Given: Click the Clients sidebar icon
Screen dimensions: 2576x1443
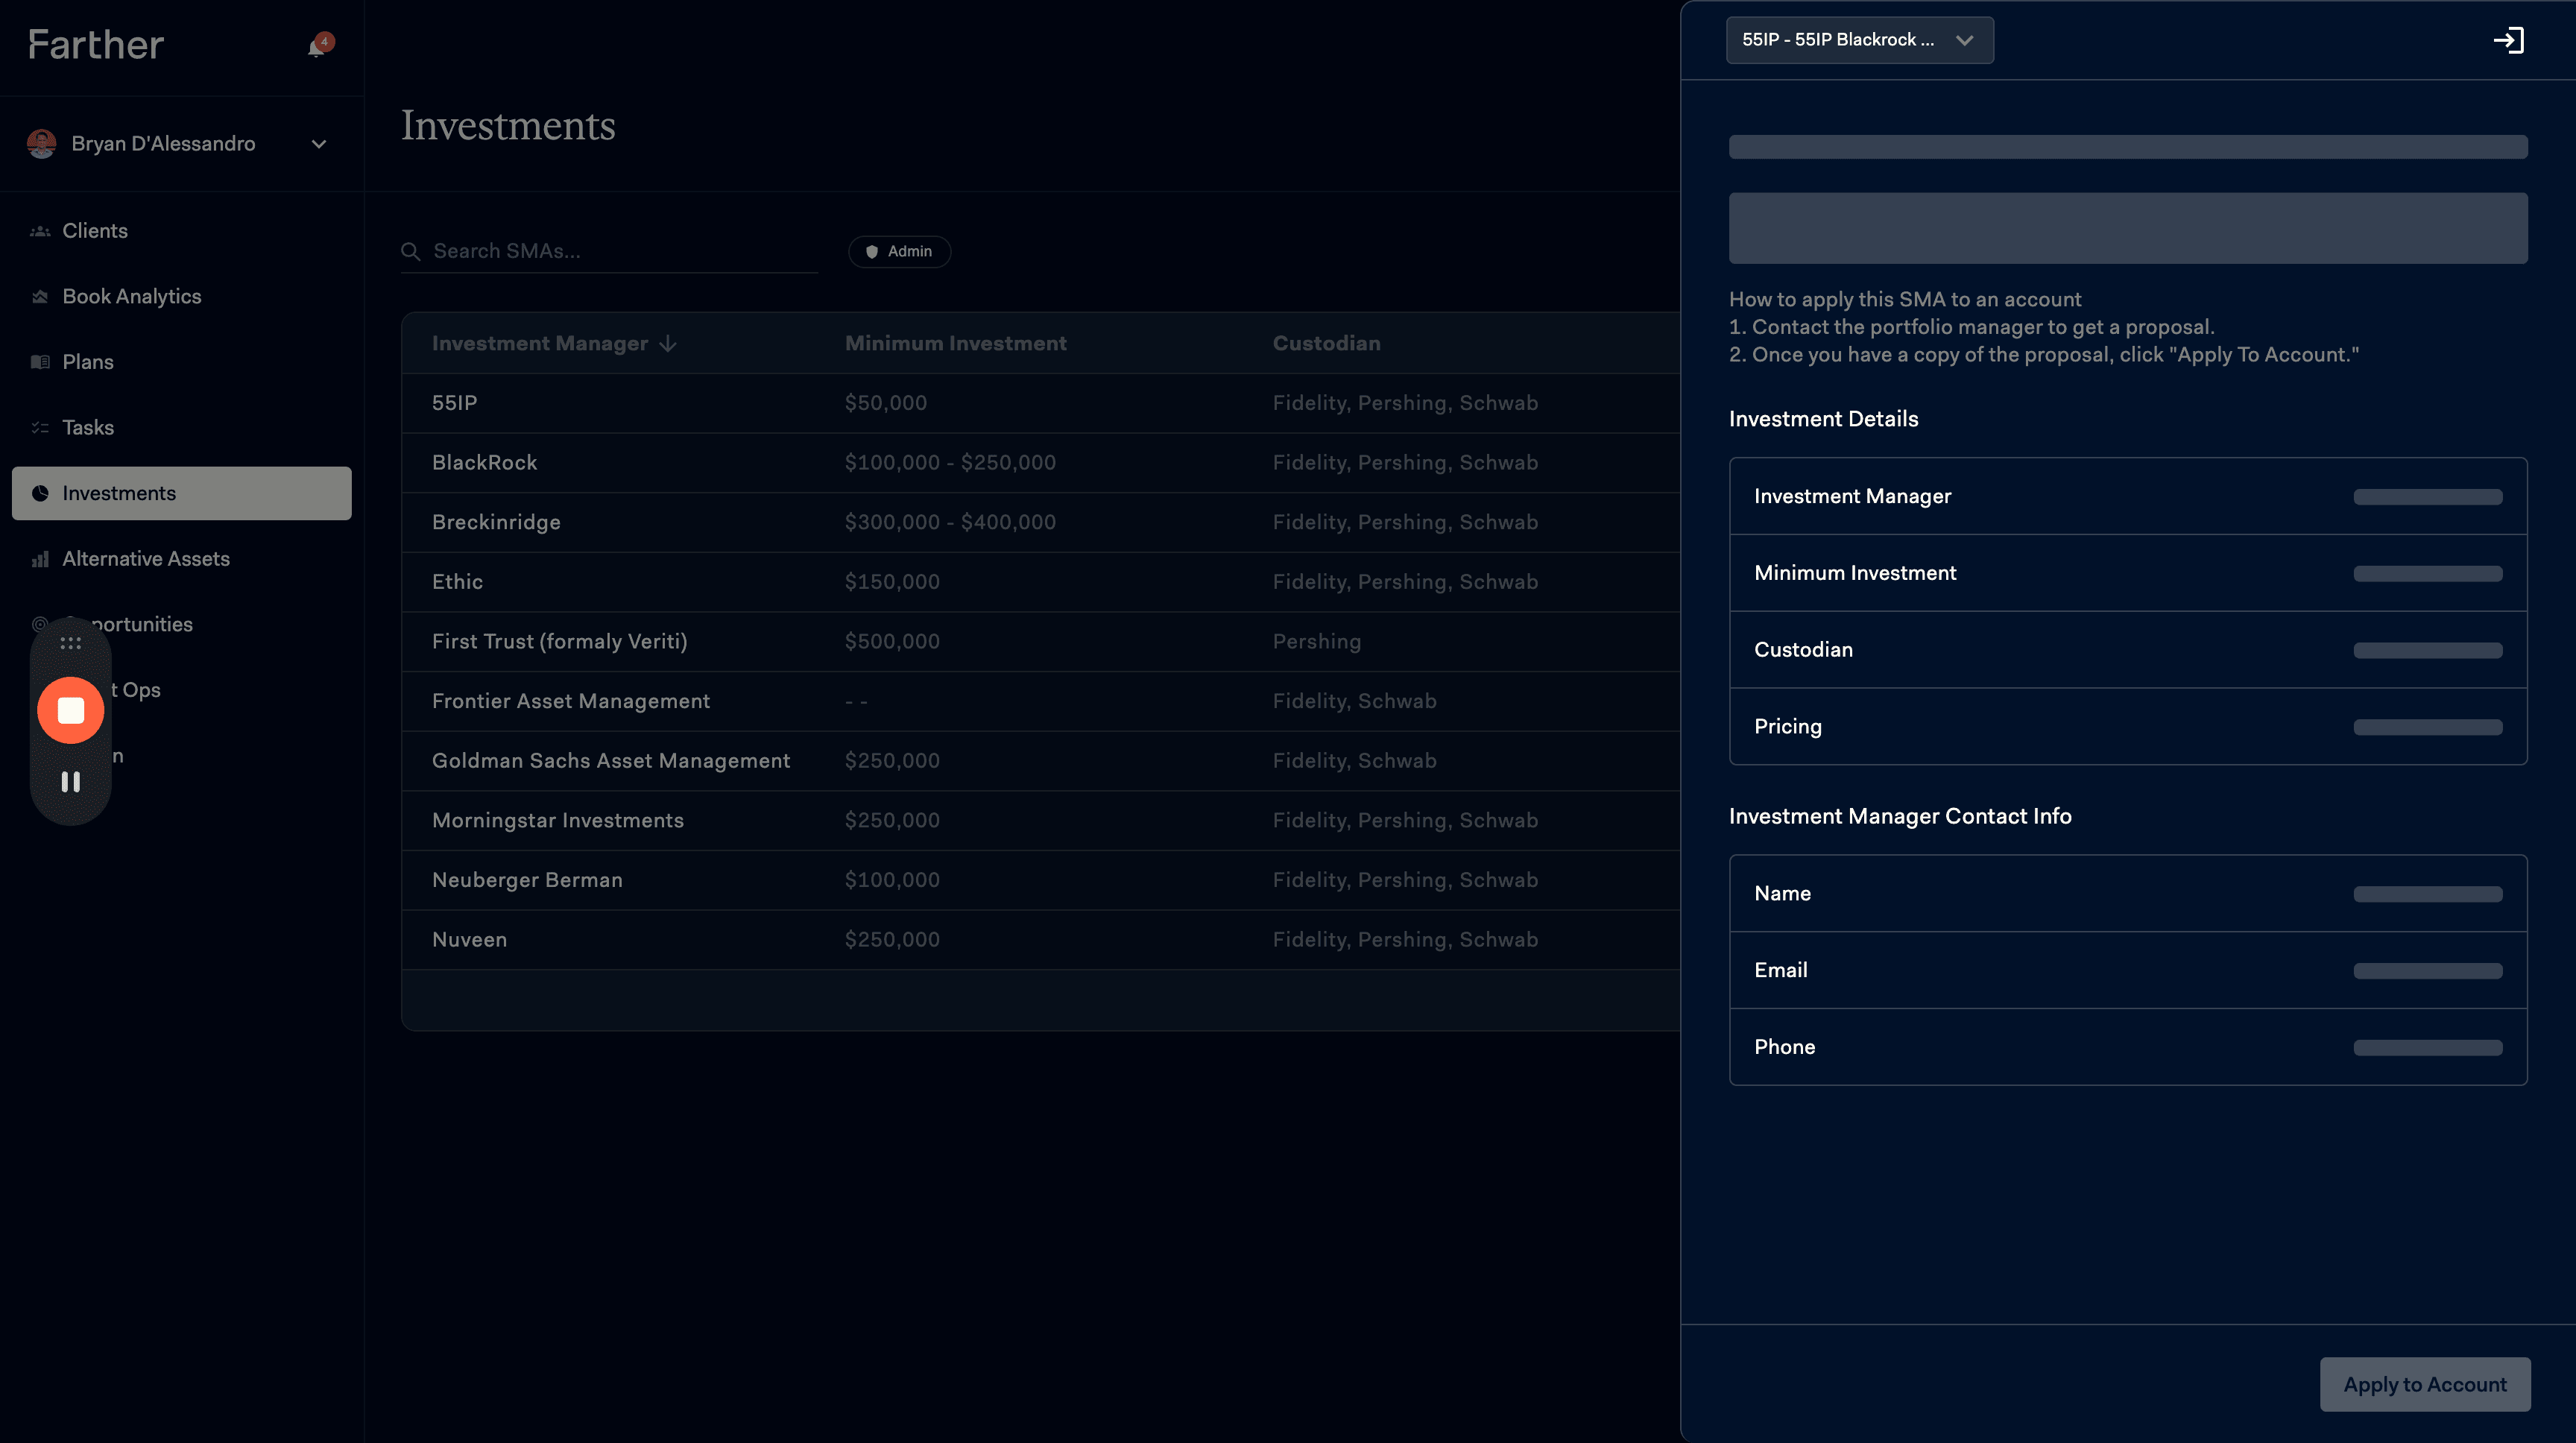Looking at the screenshot, I should click(x=40, y=231).
